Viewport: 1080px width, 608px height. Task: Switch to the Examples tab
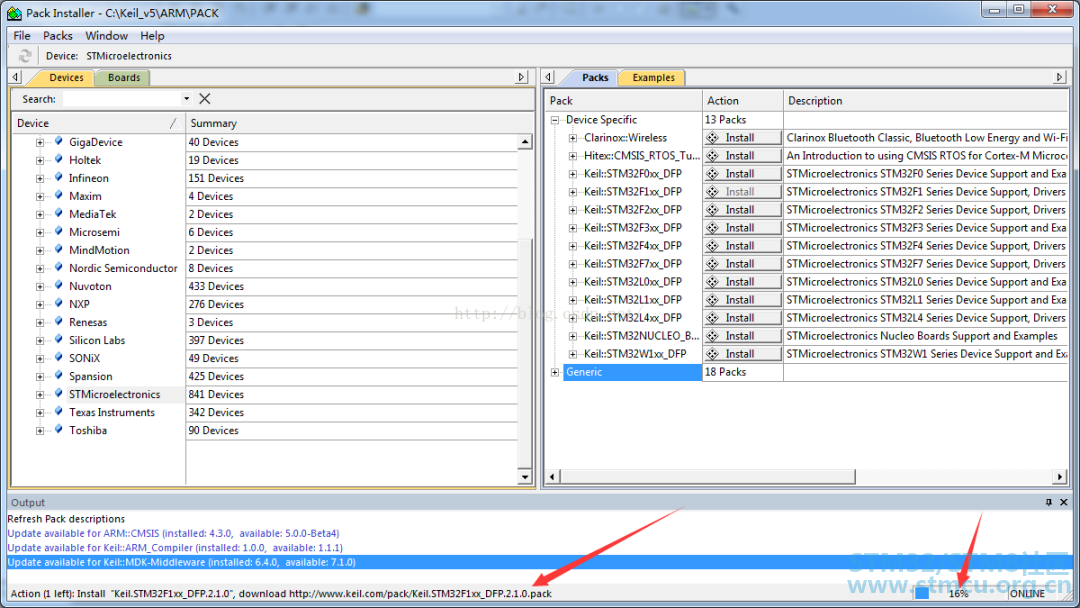pos(654,78)
